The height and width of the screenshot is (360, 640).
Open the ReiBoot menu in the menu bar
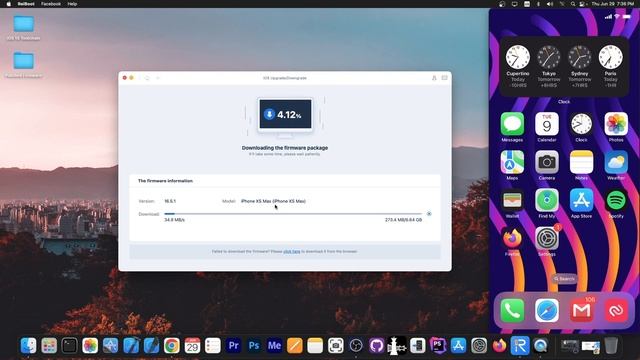26,4
